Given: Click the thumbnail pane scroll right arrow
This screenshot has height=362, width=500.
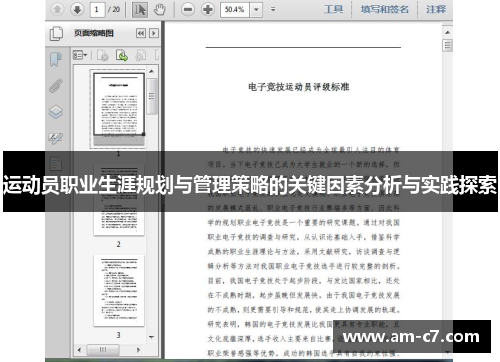Looking at the screenshot, I should click(x=139, y=350).
